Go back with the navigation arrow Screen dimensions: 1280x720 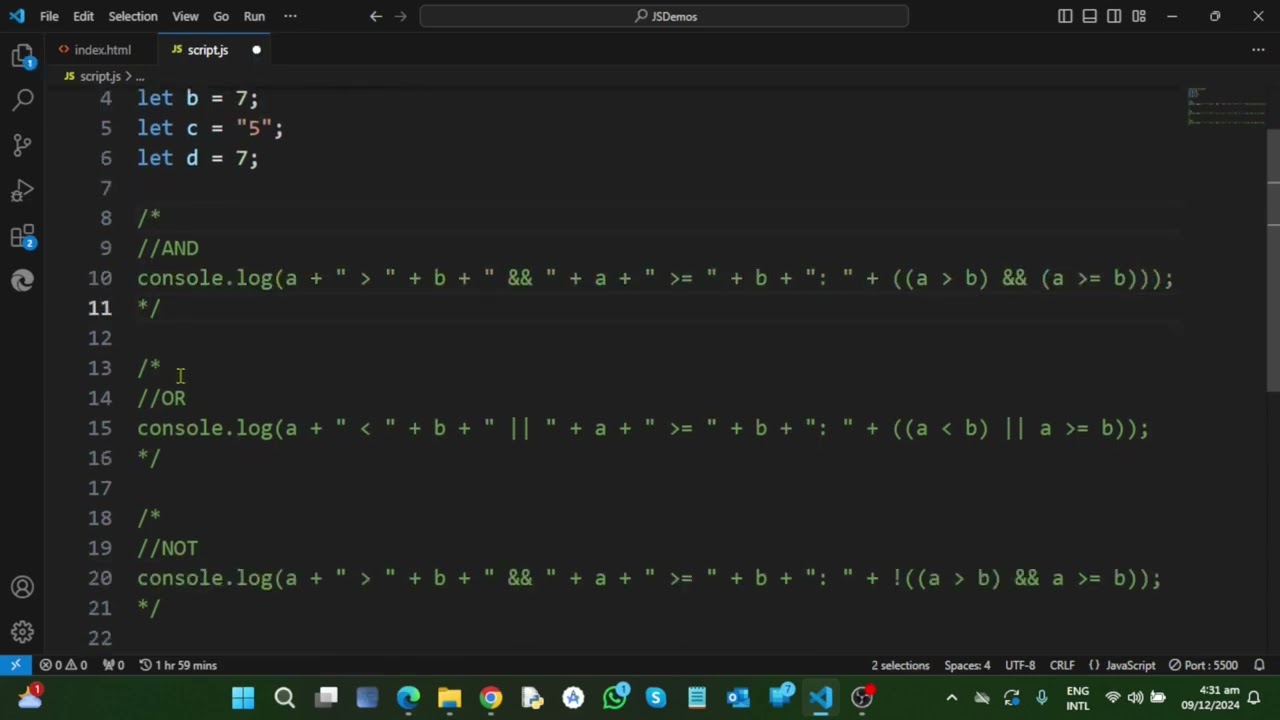[x=375, y=16]
